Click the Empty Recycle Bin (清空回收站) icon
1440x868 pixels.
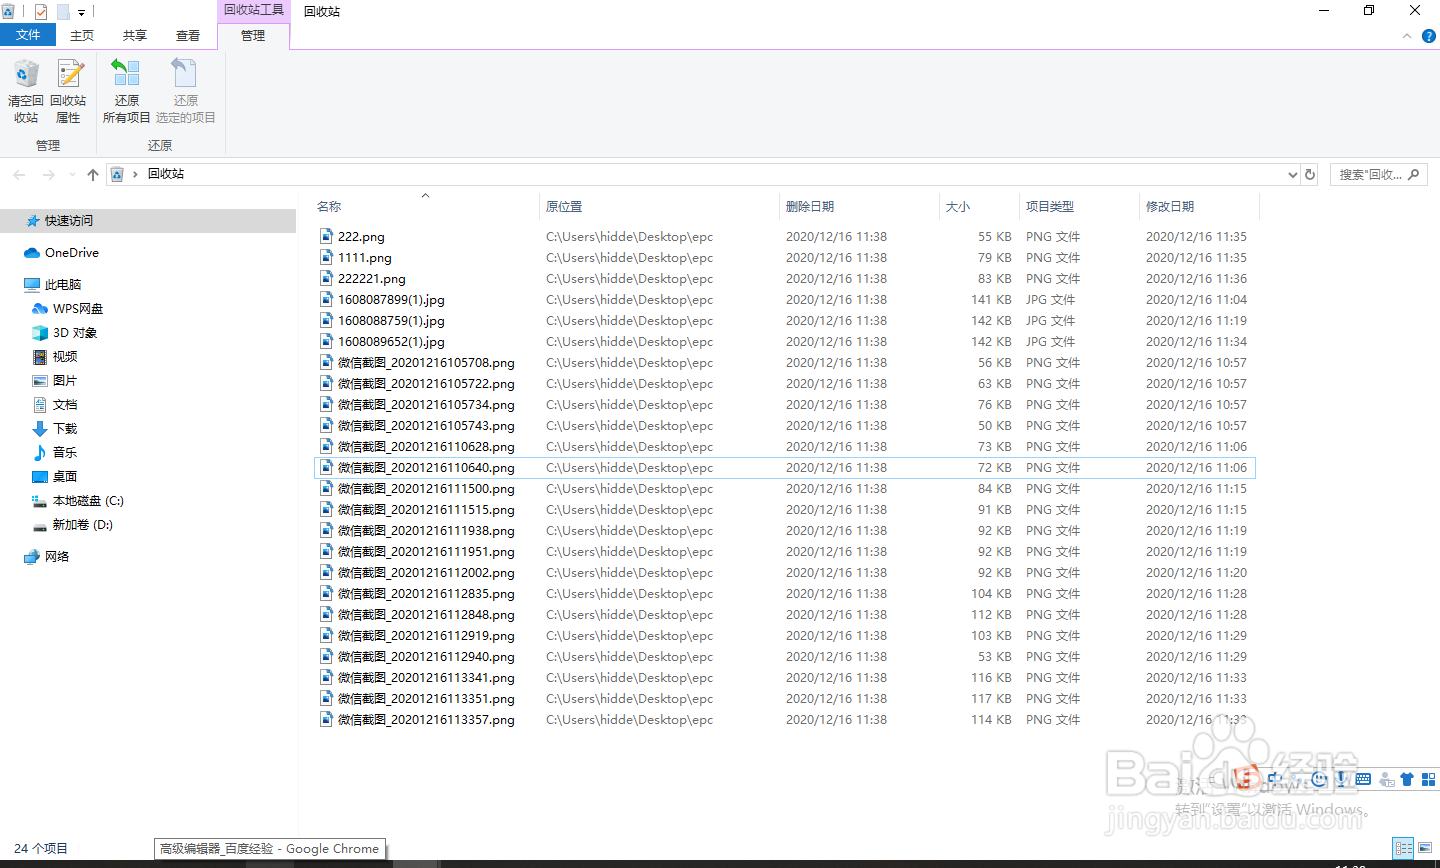pyautogui.click(x=26, y=91)
